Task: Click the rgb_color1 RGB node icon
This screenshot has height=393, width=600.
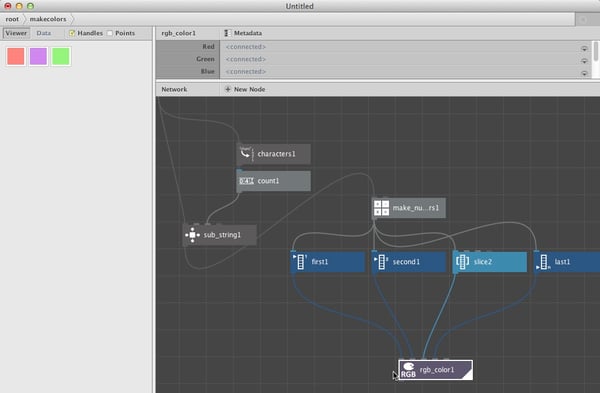Action: tap(408, 370)
